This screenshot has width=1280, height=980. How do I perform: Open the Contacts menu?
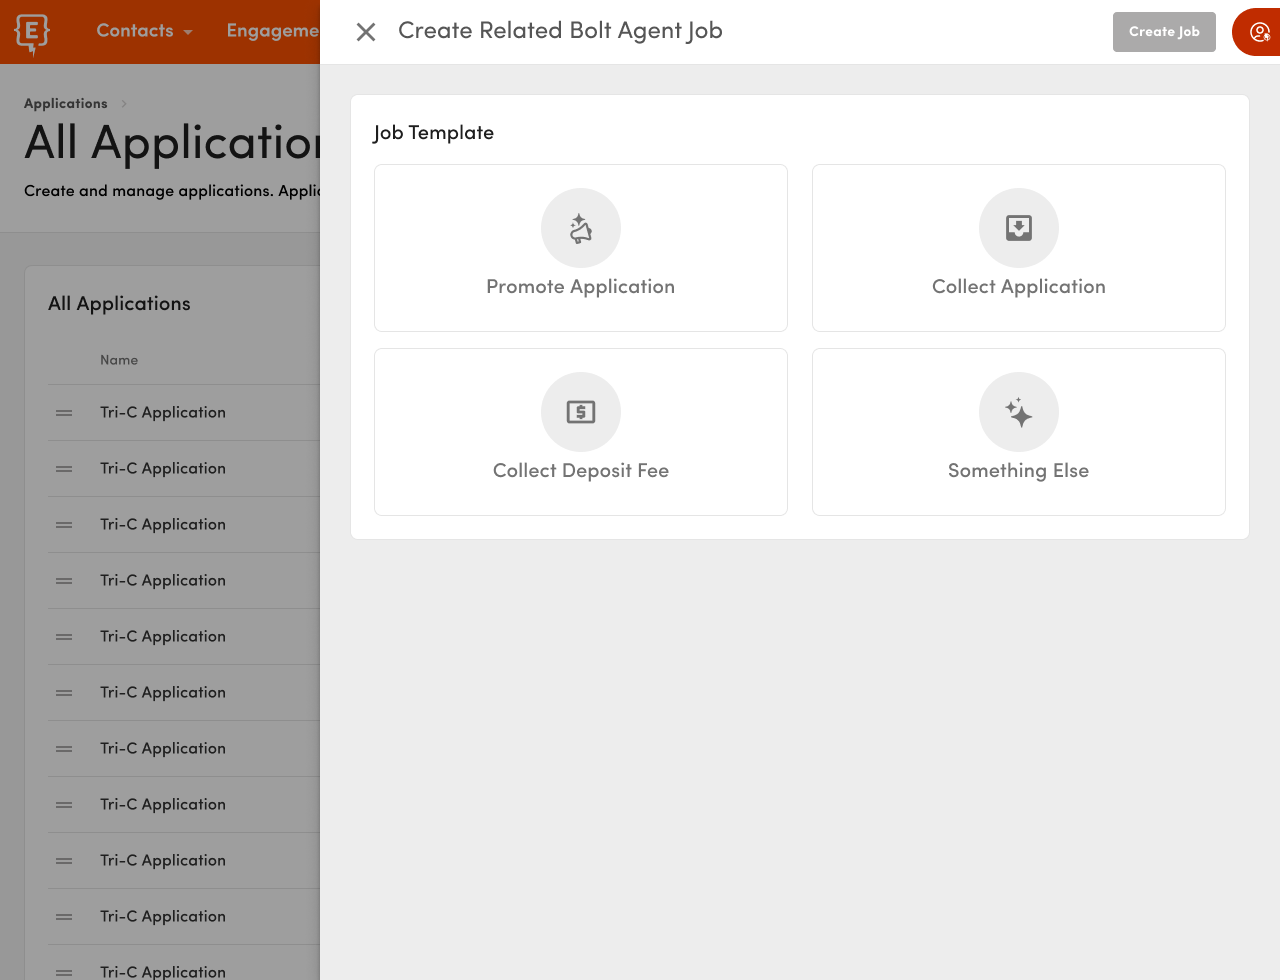[x=135, y=31]
